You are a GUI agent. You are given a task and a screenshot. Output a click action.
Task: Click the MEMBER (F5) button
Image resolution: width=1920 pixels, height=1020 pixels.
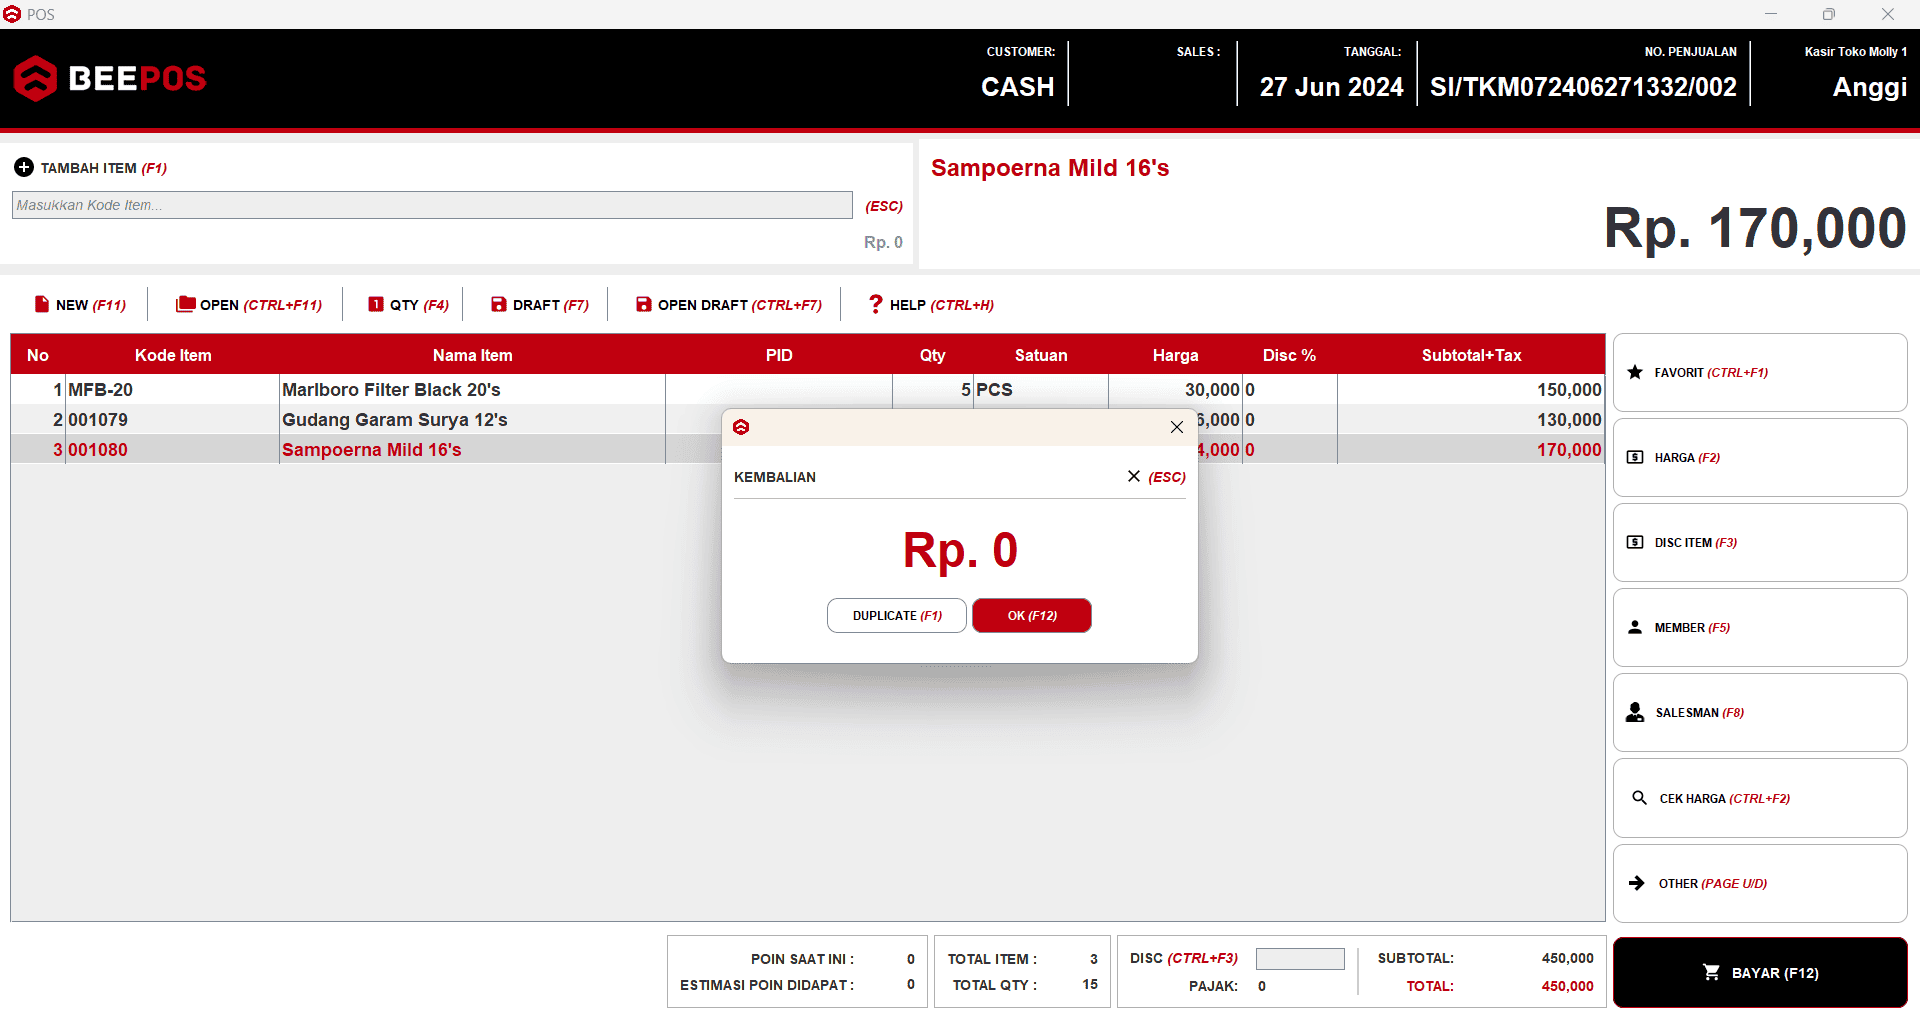1760,627
